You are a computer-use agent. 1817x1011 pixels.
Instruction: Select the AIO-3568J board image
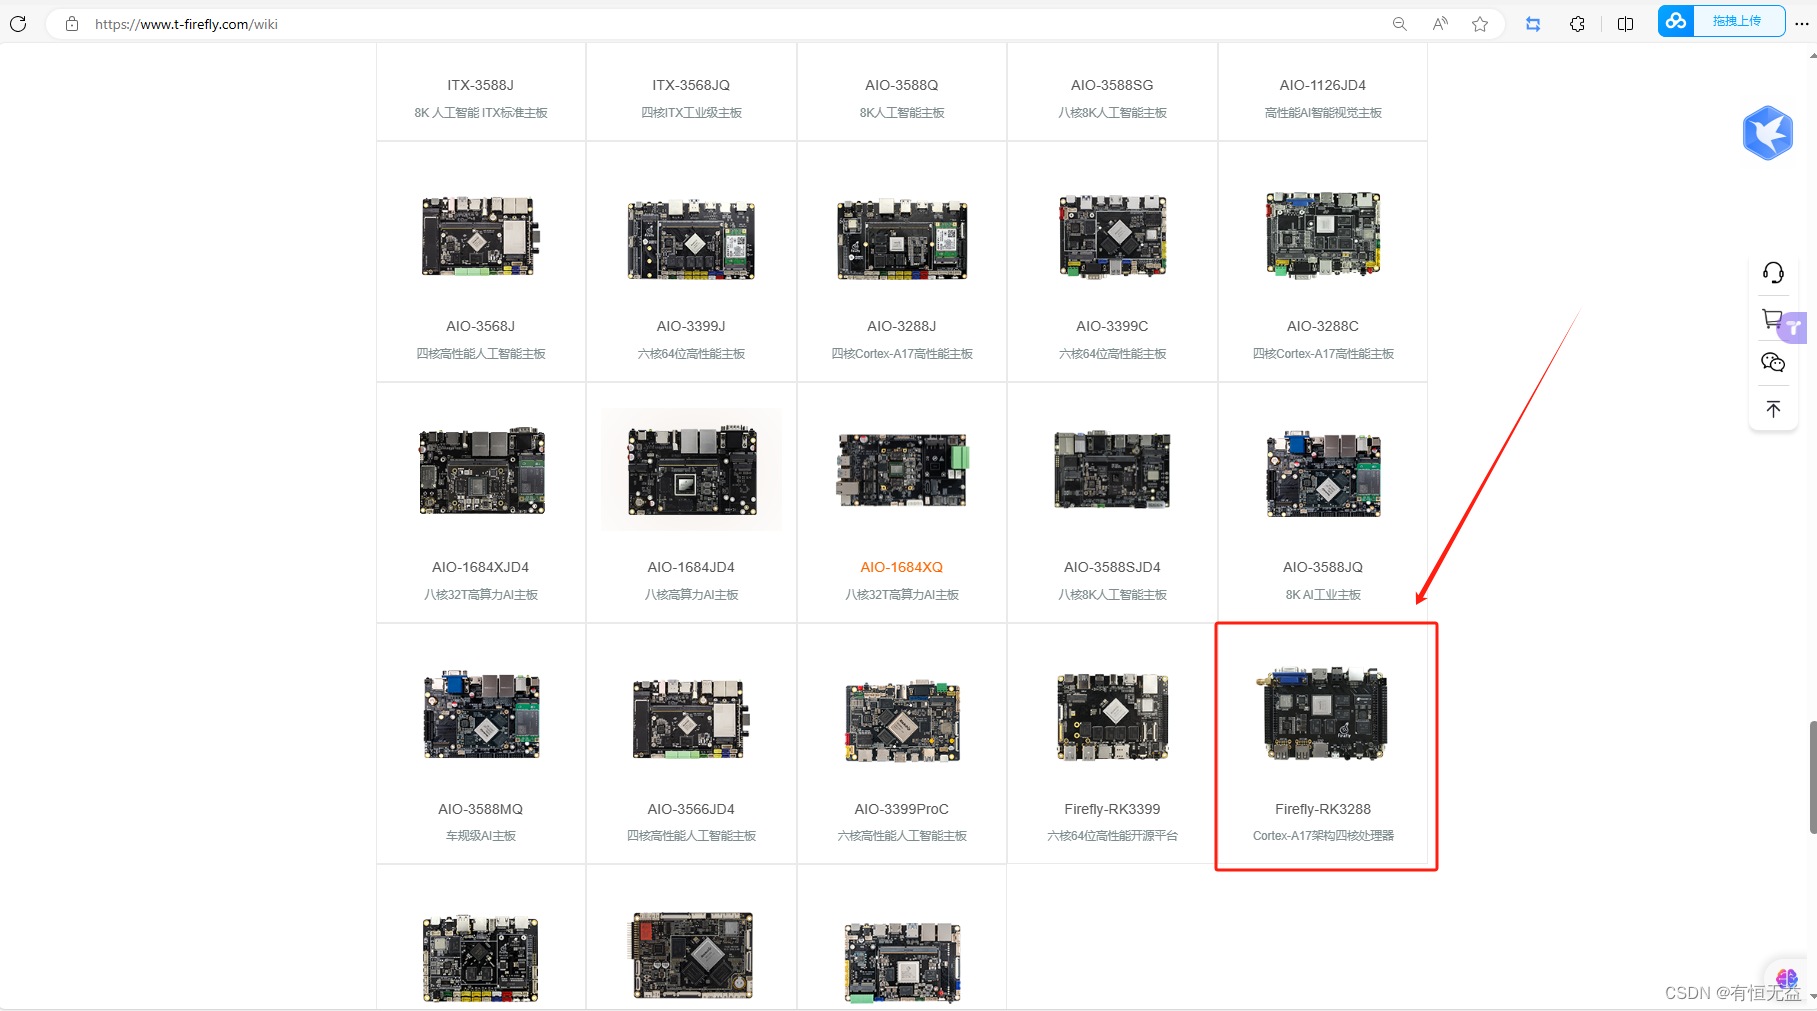481,236
